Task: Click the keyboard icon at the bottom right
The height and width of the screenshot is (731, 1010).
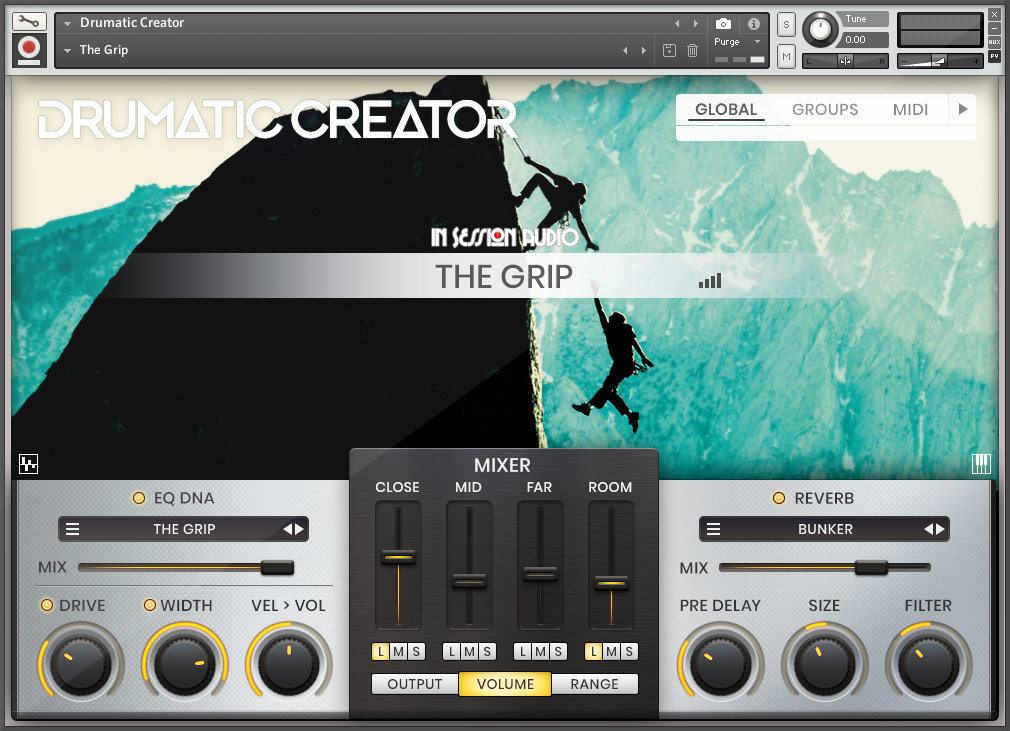Action: (x=981, y=463)
